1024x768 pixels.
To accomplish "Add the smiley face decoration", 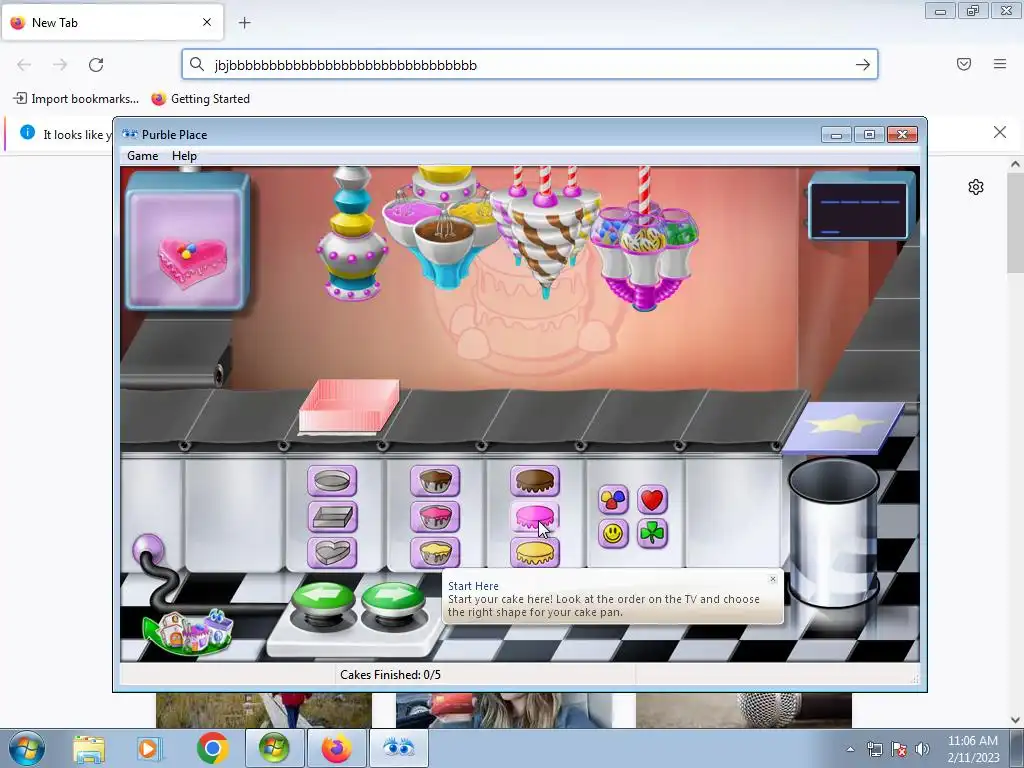I will tap(613, 534).
